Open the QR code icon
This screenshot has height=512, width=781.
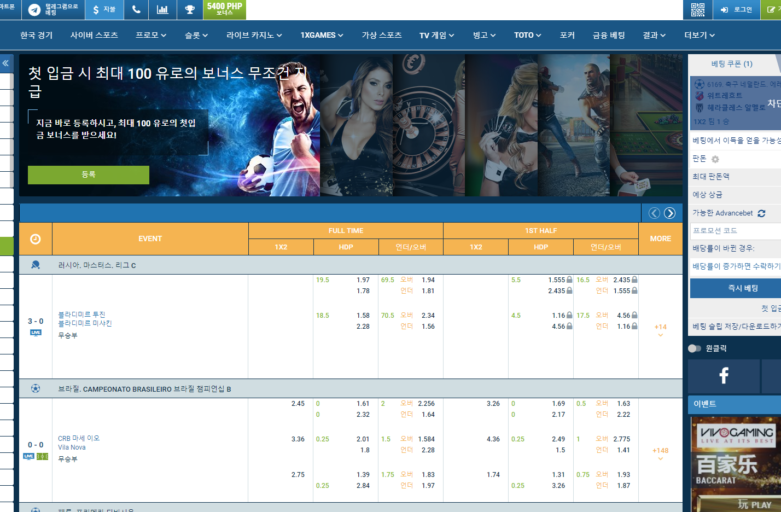tap(697, 9)
